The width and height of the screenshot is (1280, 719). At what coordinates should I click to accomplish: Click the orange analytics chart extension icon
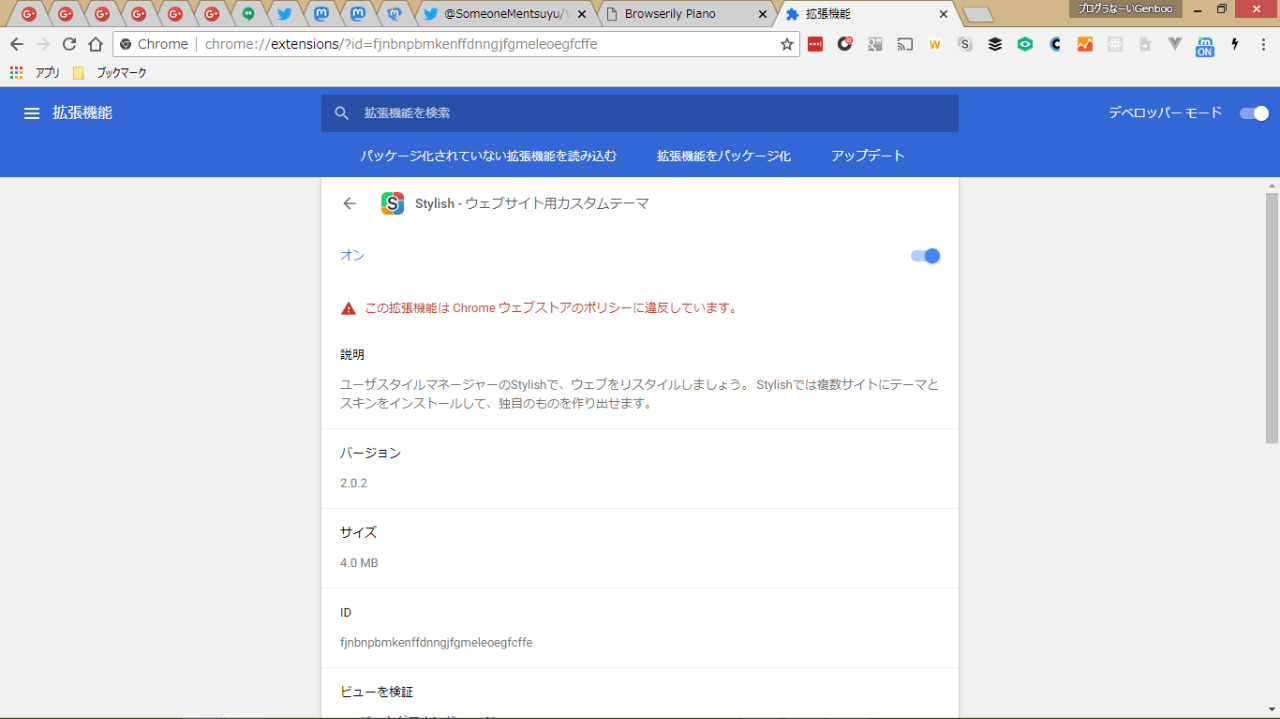pos(1085,44)
